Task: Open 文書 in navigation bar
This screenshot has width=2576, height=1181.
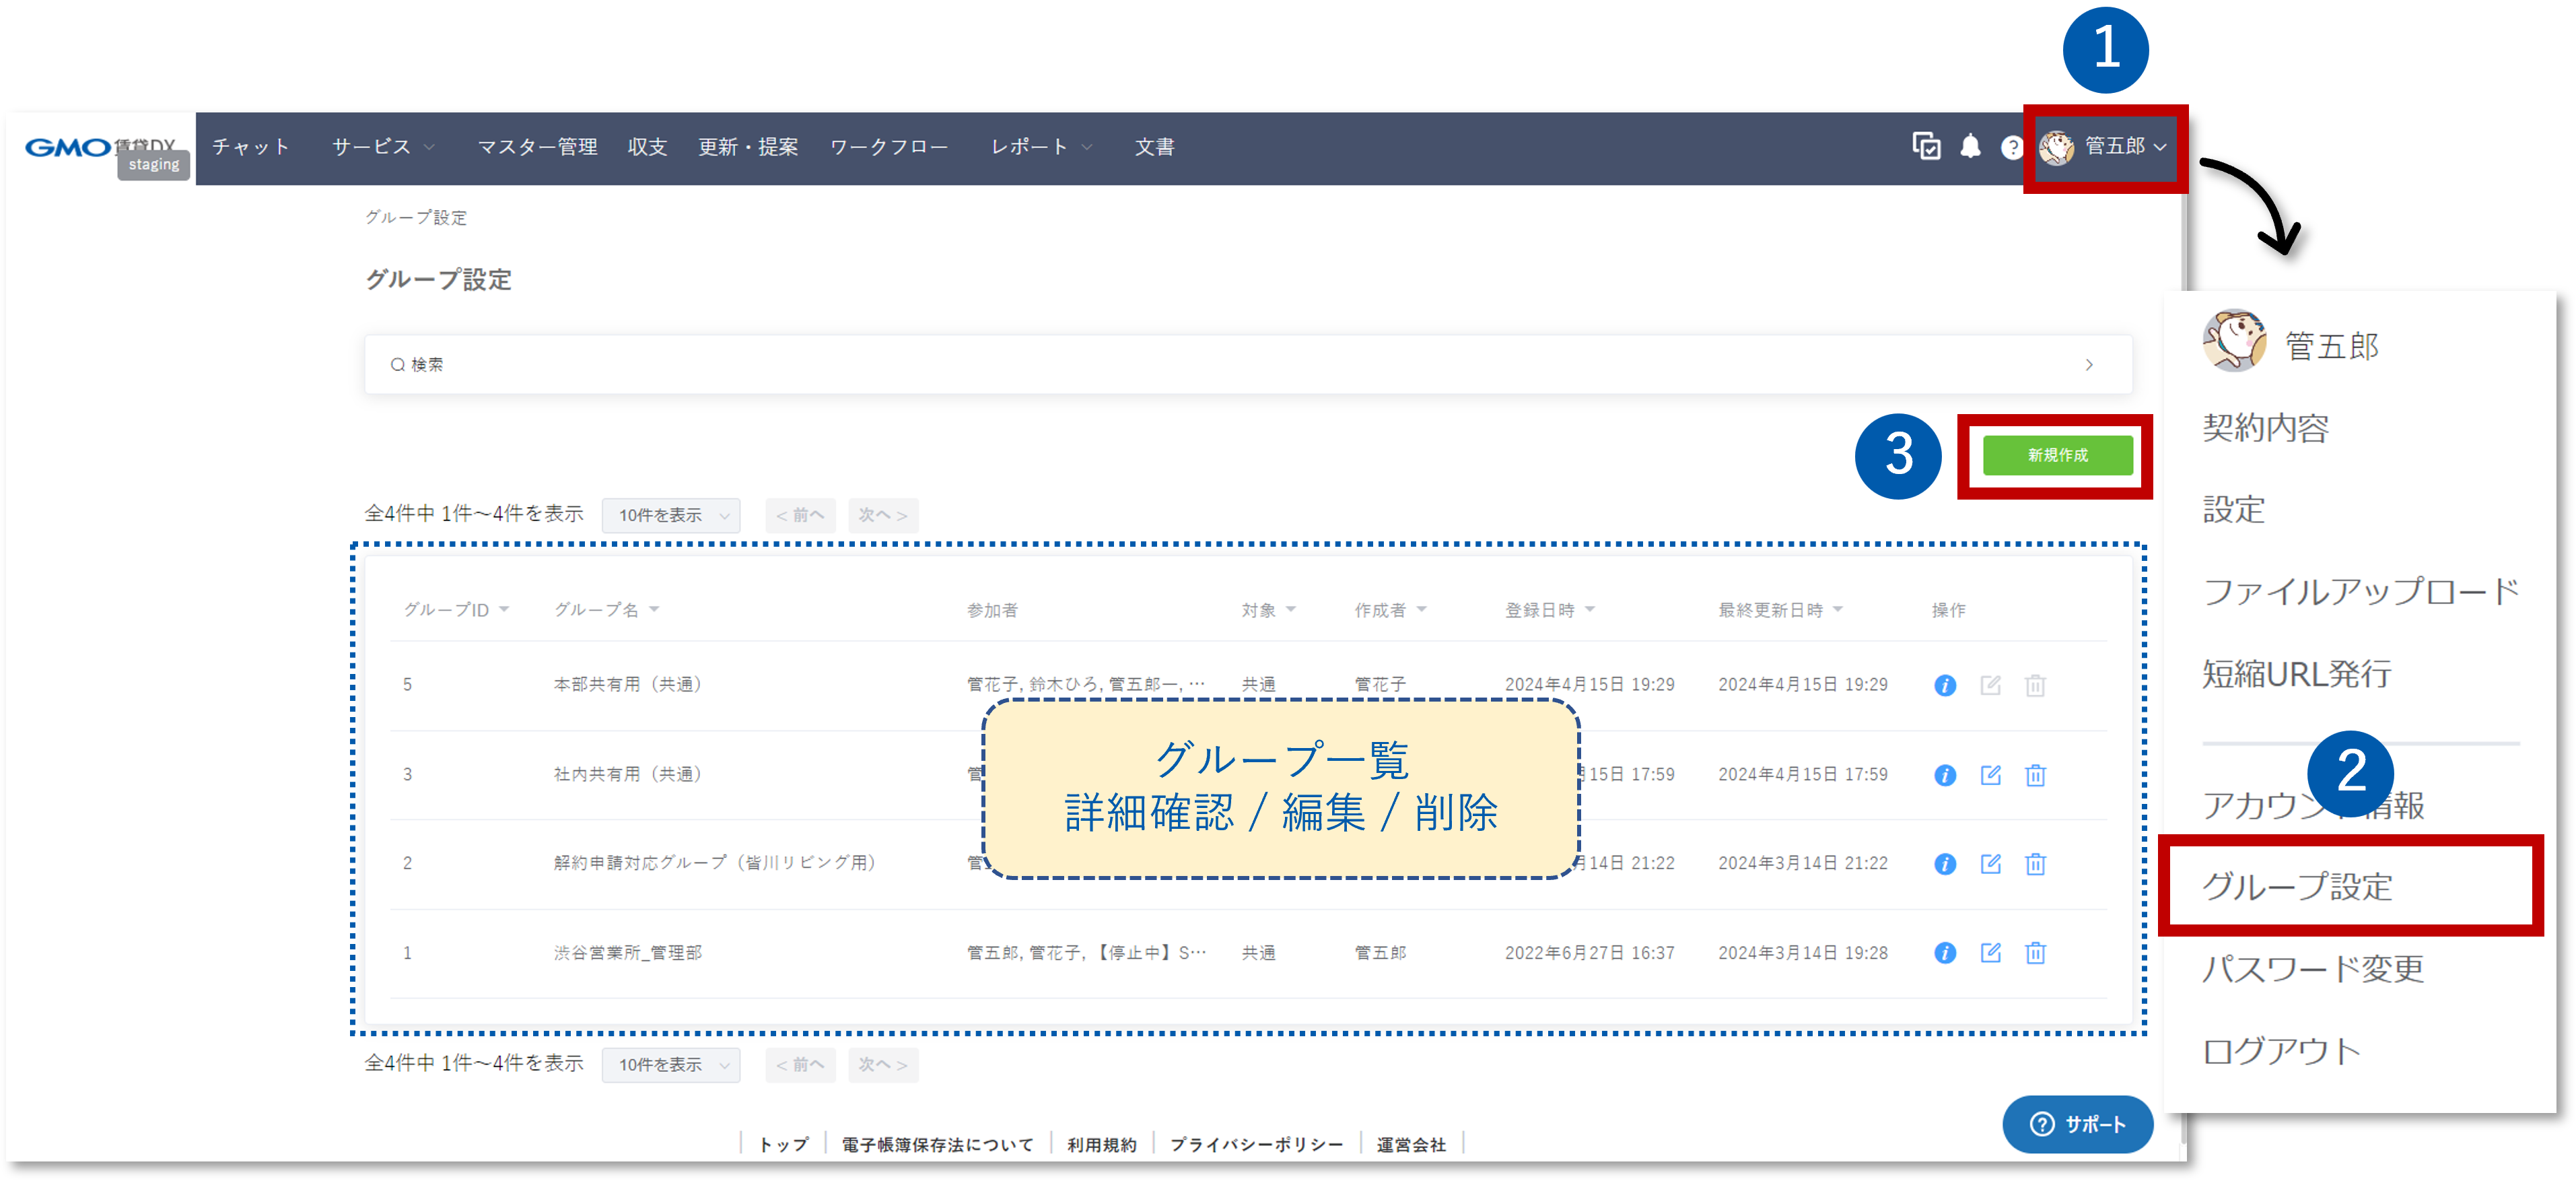Action: [x=1154, y=147]
